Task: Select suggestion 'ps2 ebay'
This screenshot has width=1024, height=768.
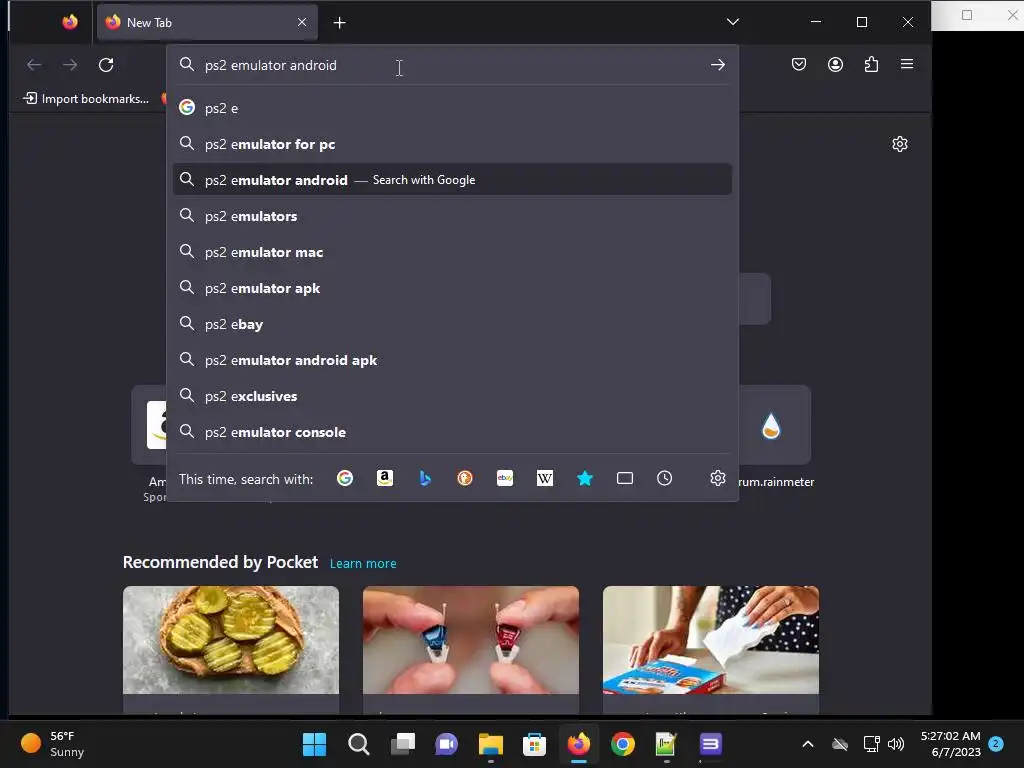Action: (452, 324)
